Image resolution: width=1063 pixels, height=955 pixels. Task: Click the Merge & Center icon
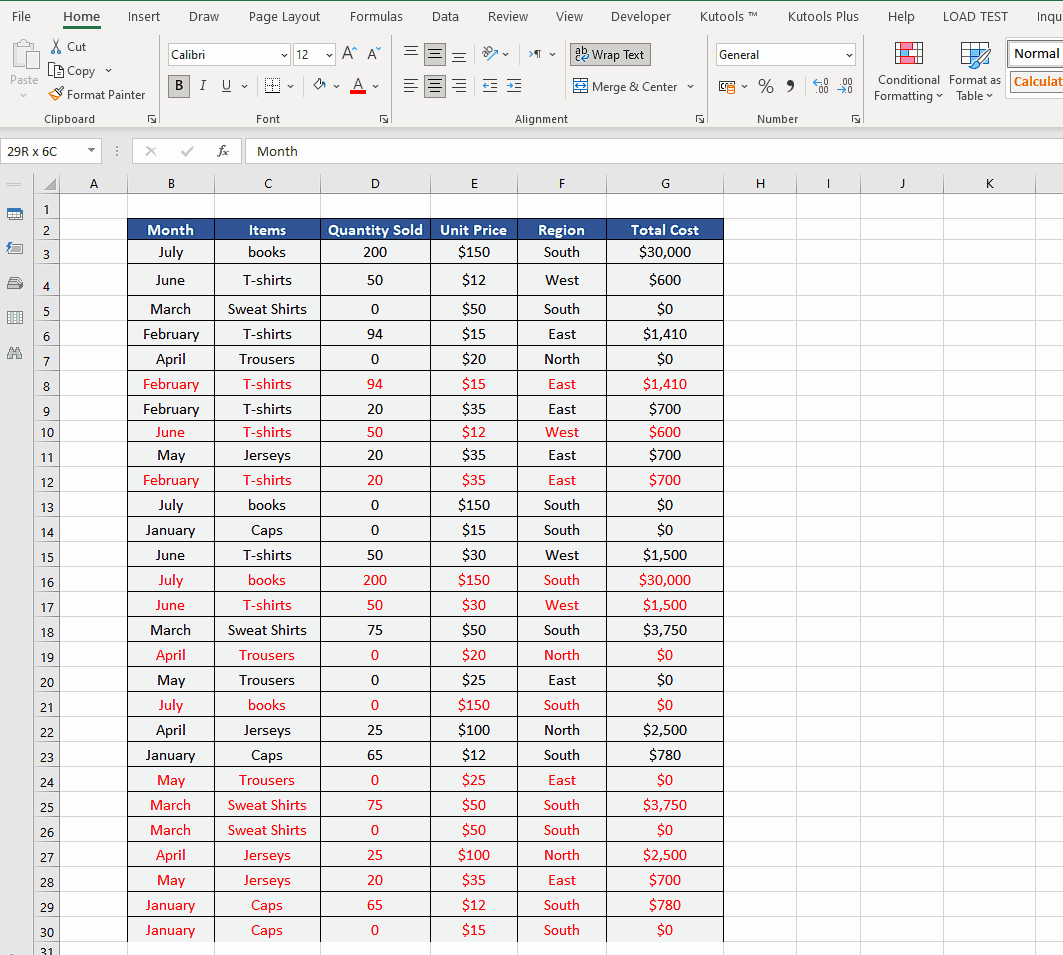580,86
